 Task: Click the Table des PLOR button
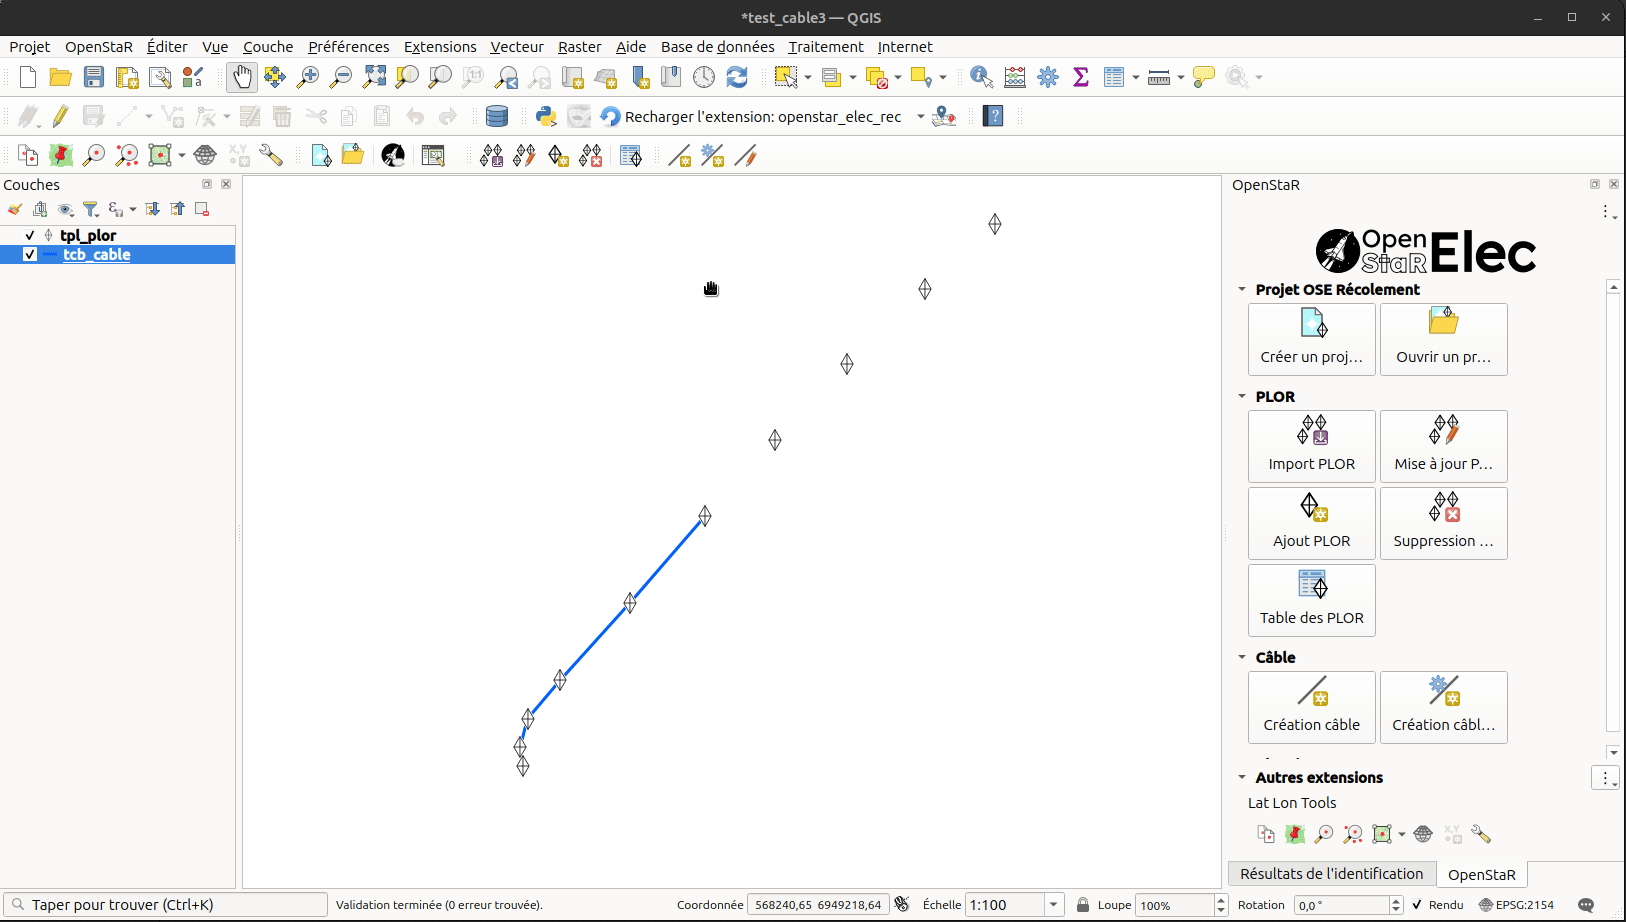[x=1311, y=600]
